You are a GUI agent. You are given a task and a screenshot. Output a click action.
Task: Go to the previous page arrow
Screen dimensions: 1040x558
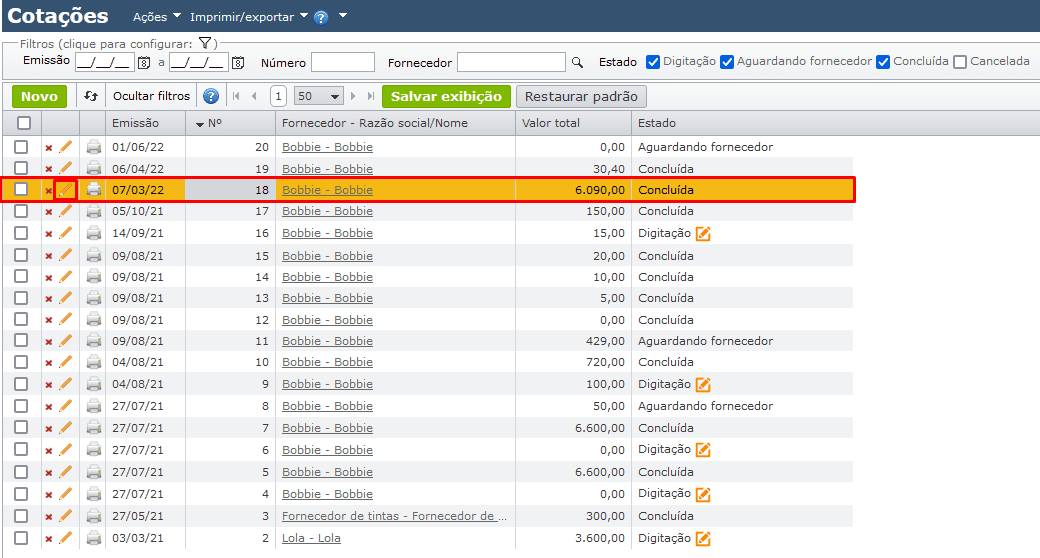[254, 96]
